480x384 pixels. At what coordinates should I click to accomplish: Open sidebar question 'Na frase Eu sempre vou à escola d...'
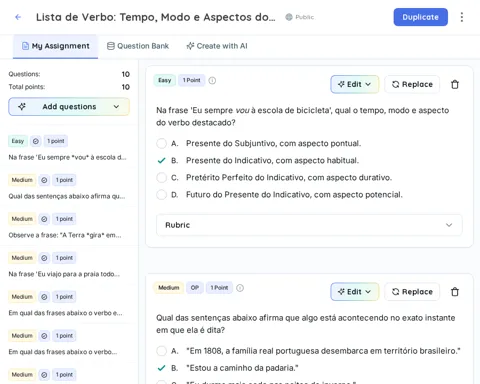[68, 157]
